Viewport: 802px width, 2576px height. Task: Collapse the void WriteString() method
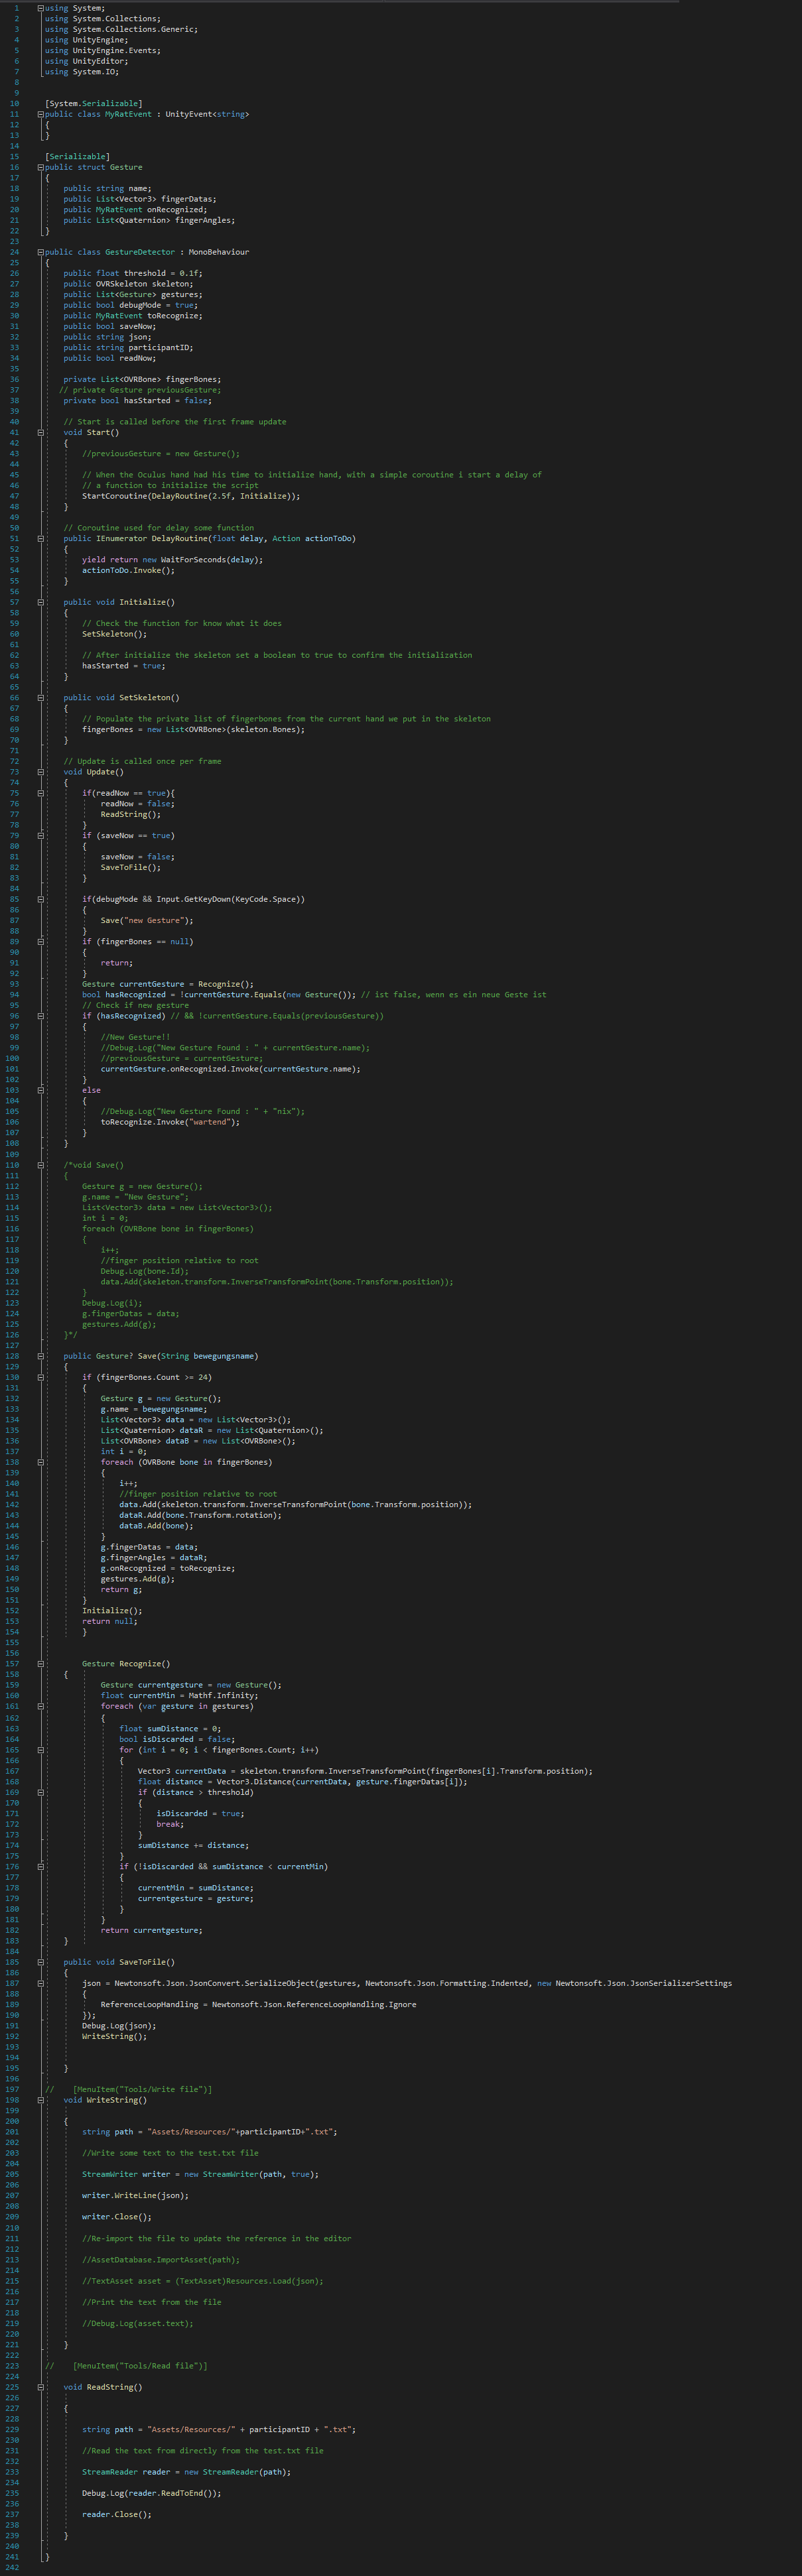point(41,2100)
